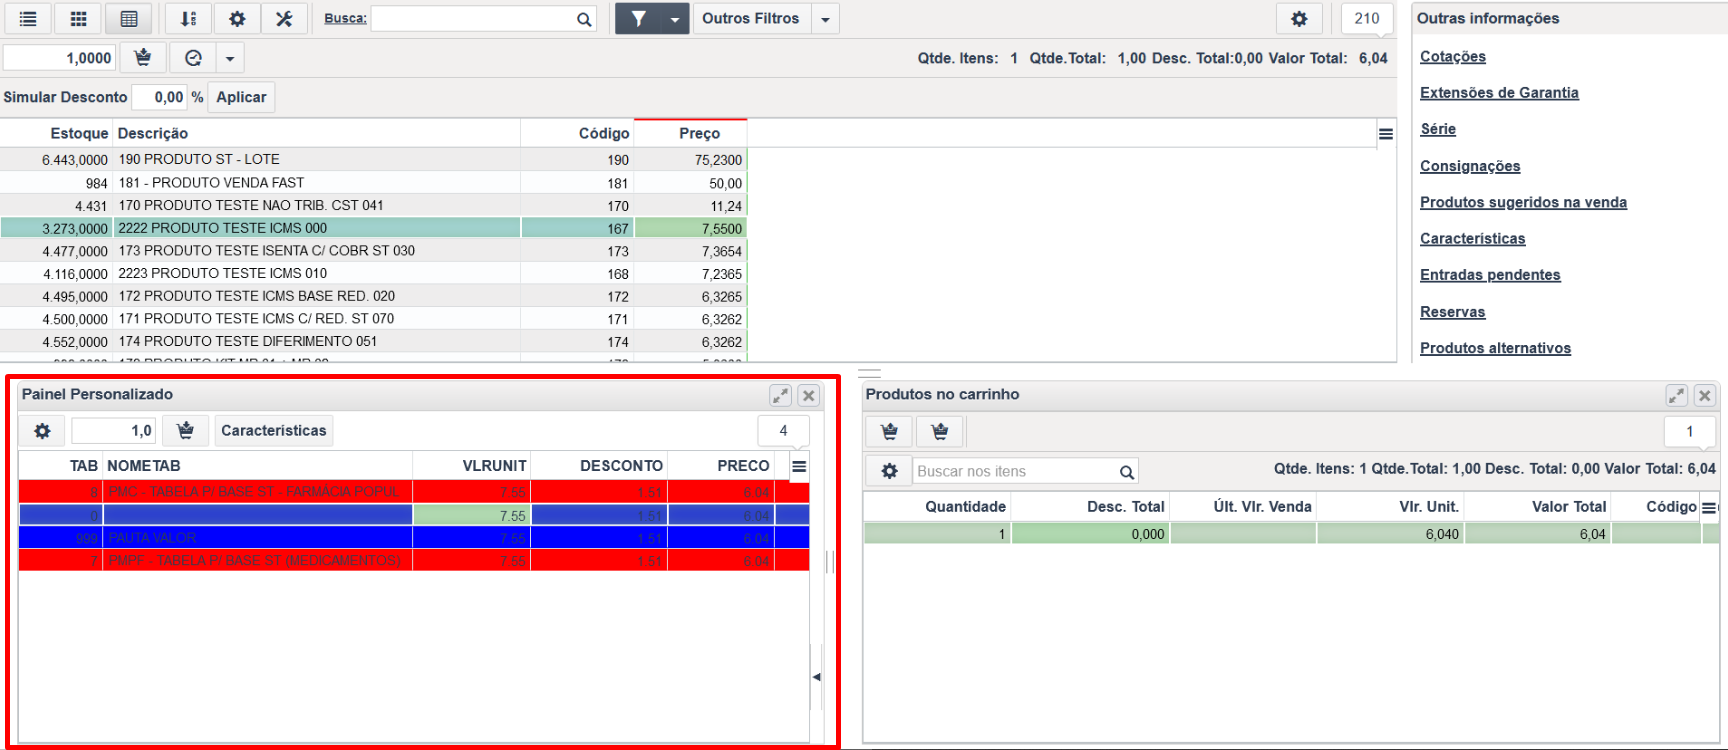Viewport: 1728px width, 750px height.
Task: Open Produtos no carrinho column menu icon
Action: [x=1709, y=508]
